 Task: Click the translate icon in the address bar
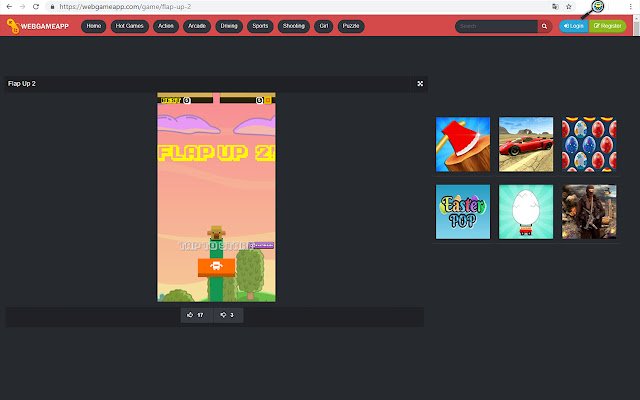tap(555, 7)
